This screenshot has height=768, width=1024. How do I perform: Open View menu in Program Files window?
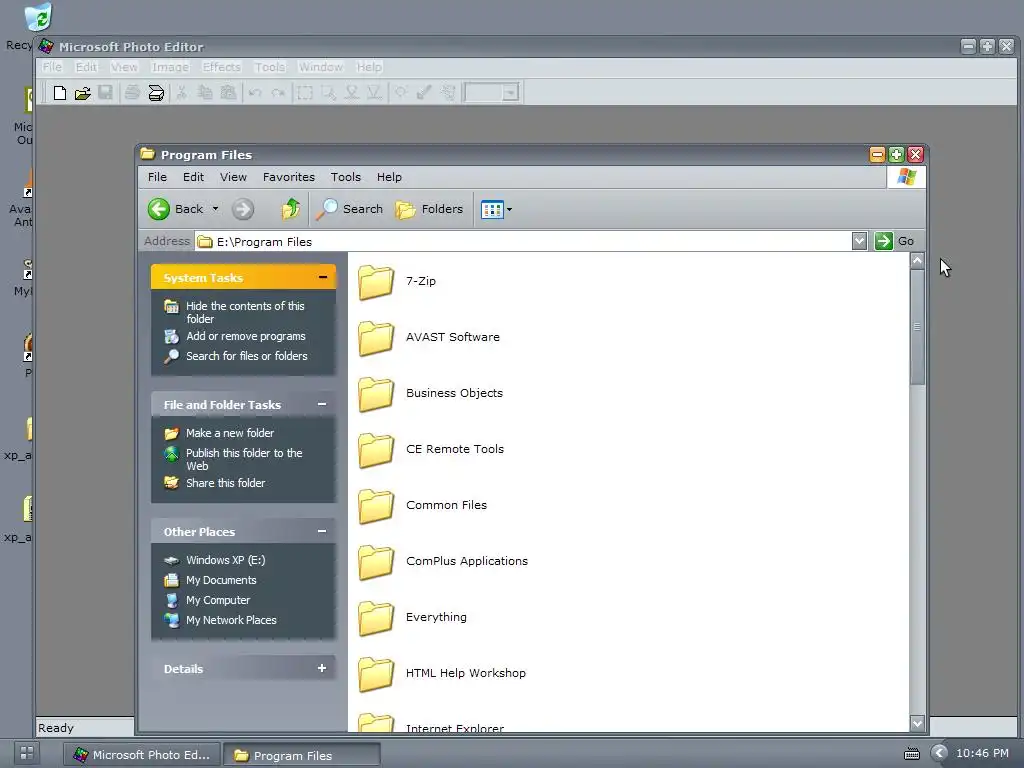coord(233,177)
